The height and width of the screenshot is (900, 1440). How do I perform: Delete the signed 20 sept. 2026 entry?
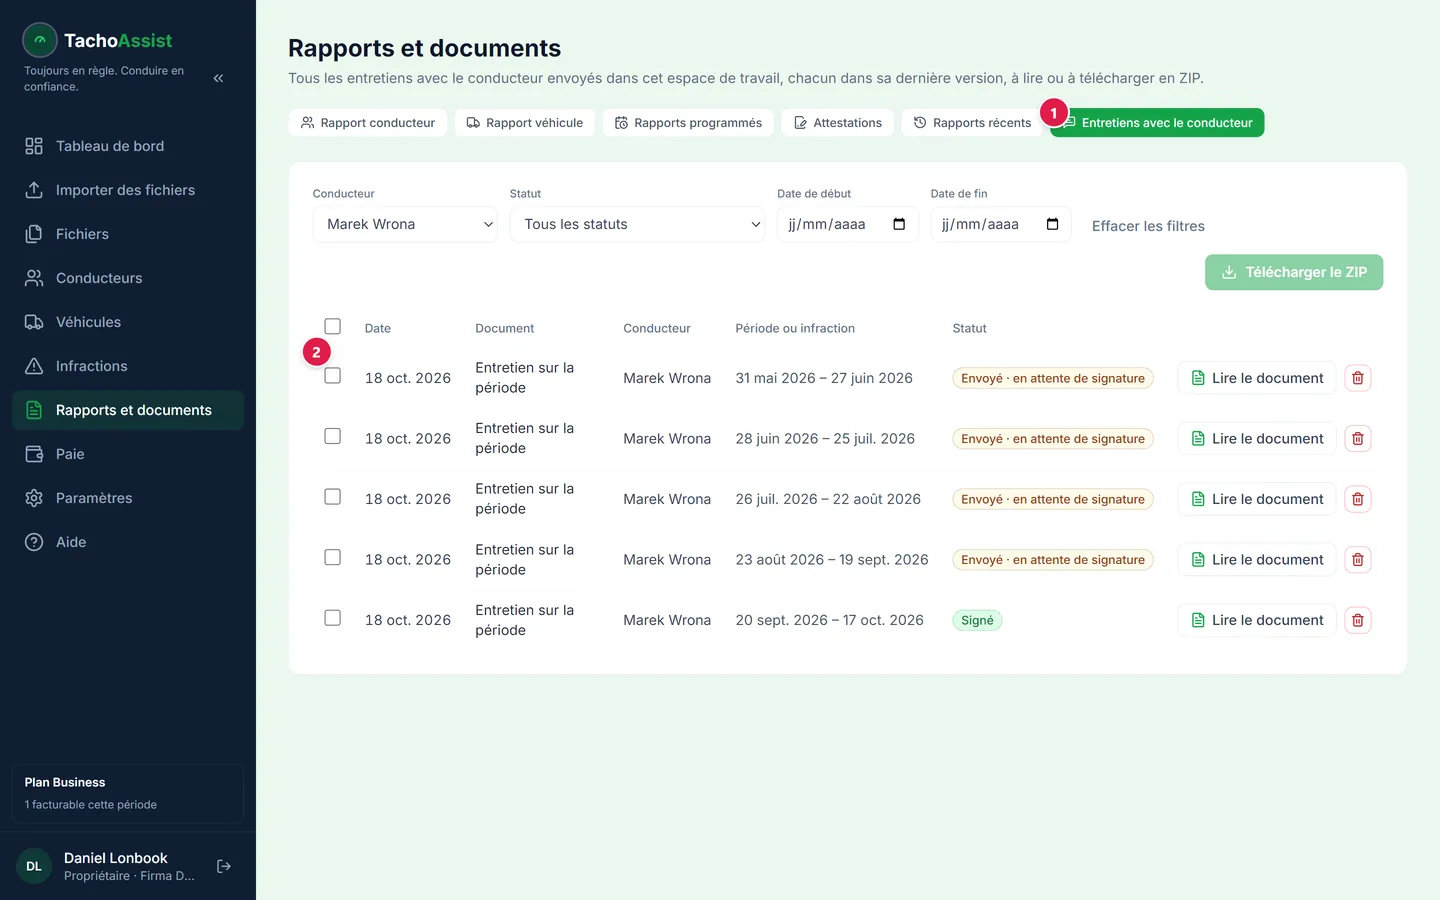(1358, 620)
